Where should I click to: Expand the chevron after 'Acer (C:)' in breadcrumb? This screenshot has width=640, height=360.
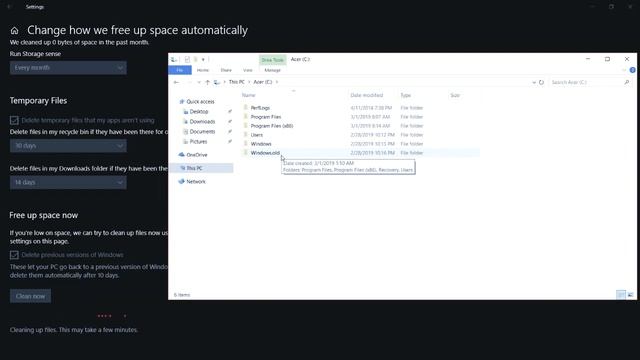tap(277, 82)
